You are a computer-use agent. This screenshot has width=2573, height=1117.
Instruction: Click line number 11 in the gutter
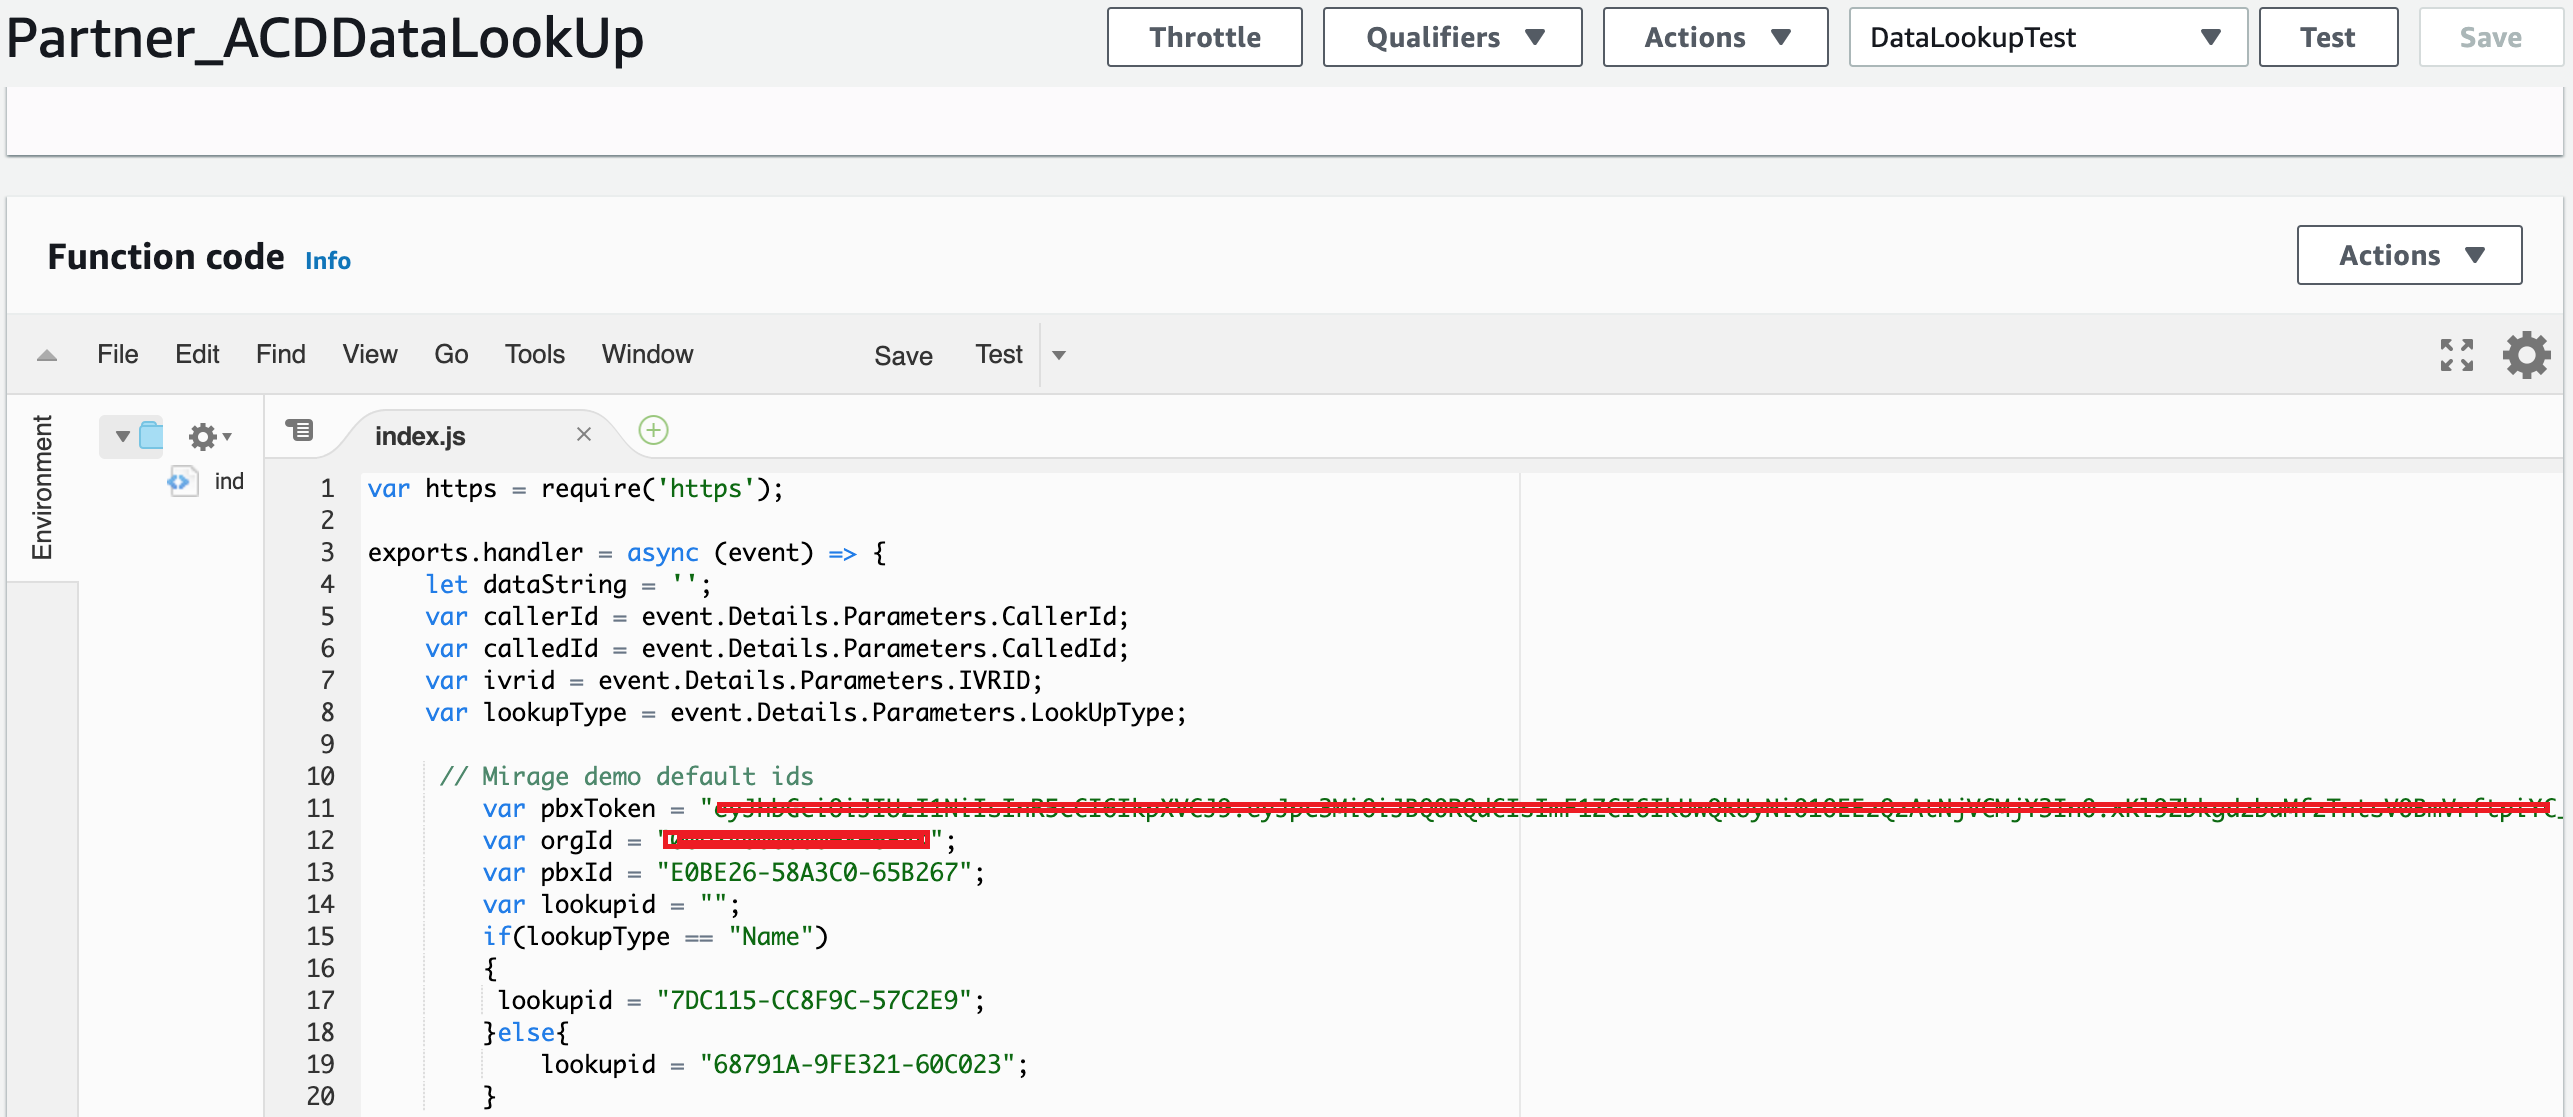pyautogui.click(x=320, y=808)
